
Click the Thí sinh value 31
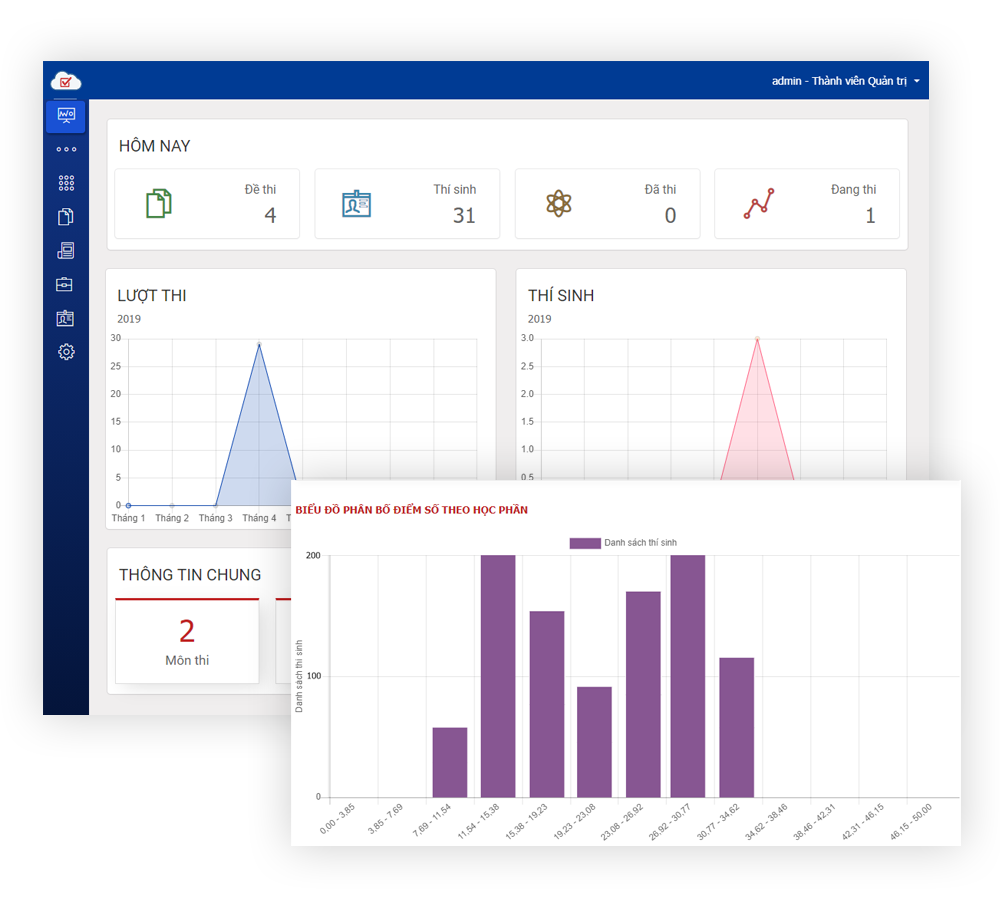[x=464, y=216]
